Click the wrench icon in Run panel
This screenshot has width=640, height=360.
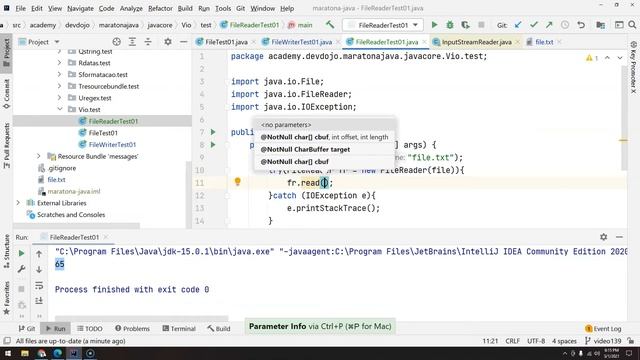[x=22, y=269]
